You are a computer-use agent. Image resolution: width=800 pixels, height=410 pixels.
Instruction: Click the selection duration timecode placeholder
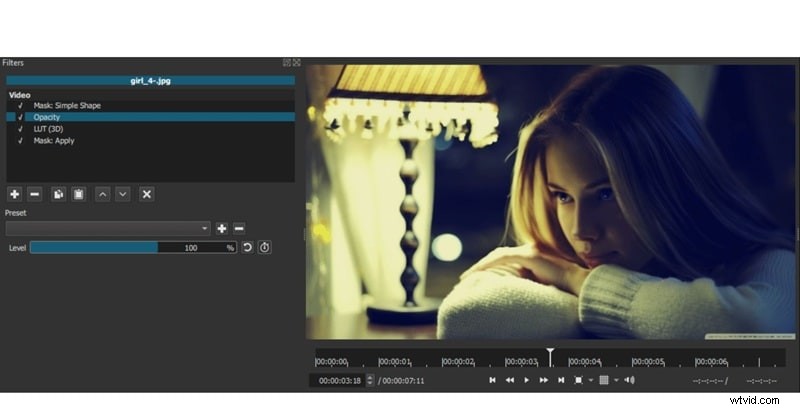[x=761, y=380]
